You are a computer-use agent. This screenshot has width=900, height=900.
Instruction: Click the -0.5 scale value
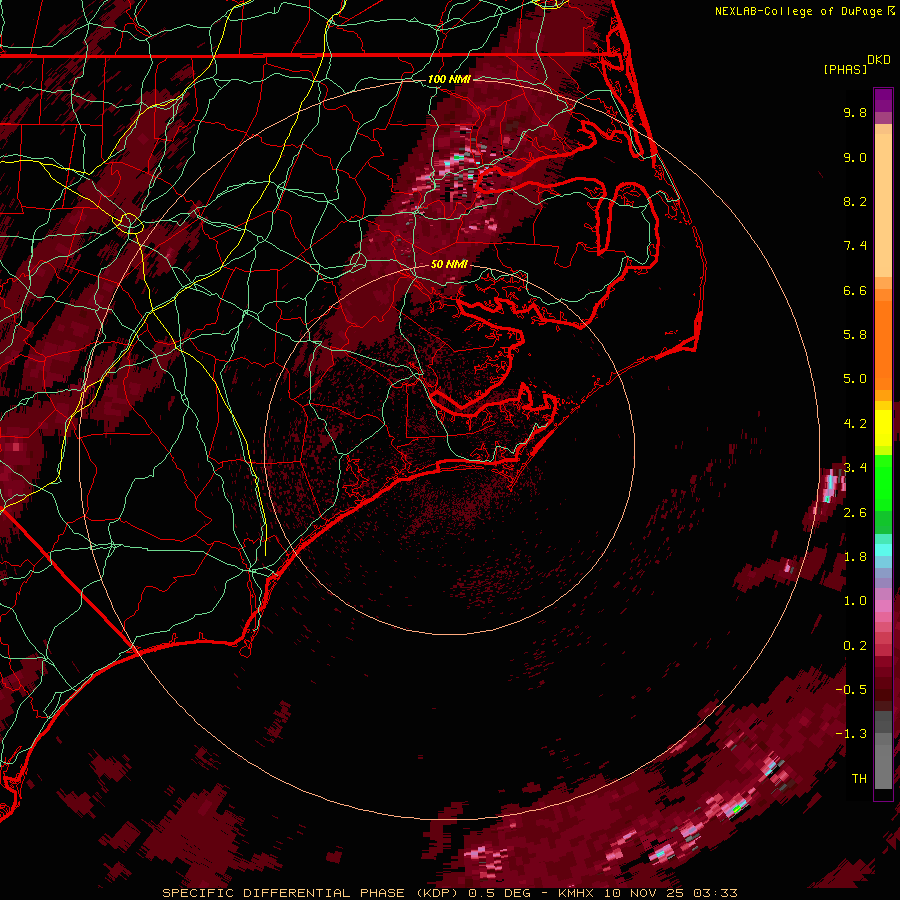click(x=851, y=690)
